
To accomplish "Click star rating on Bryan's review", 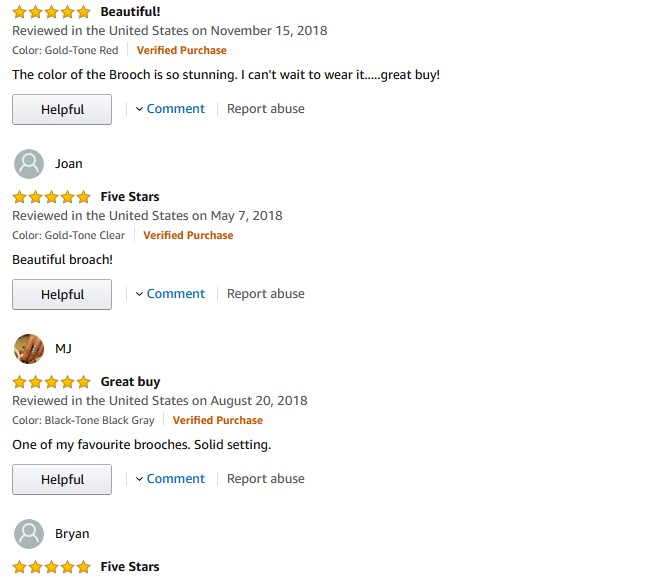I will 51,567.
